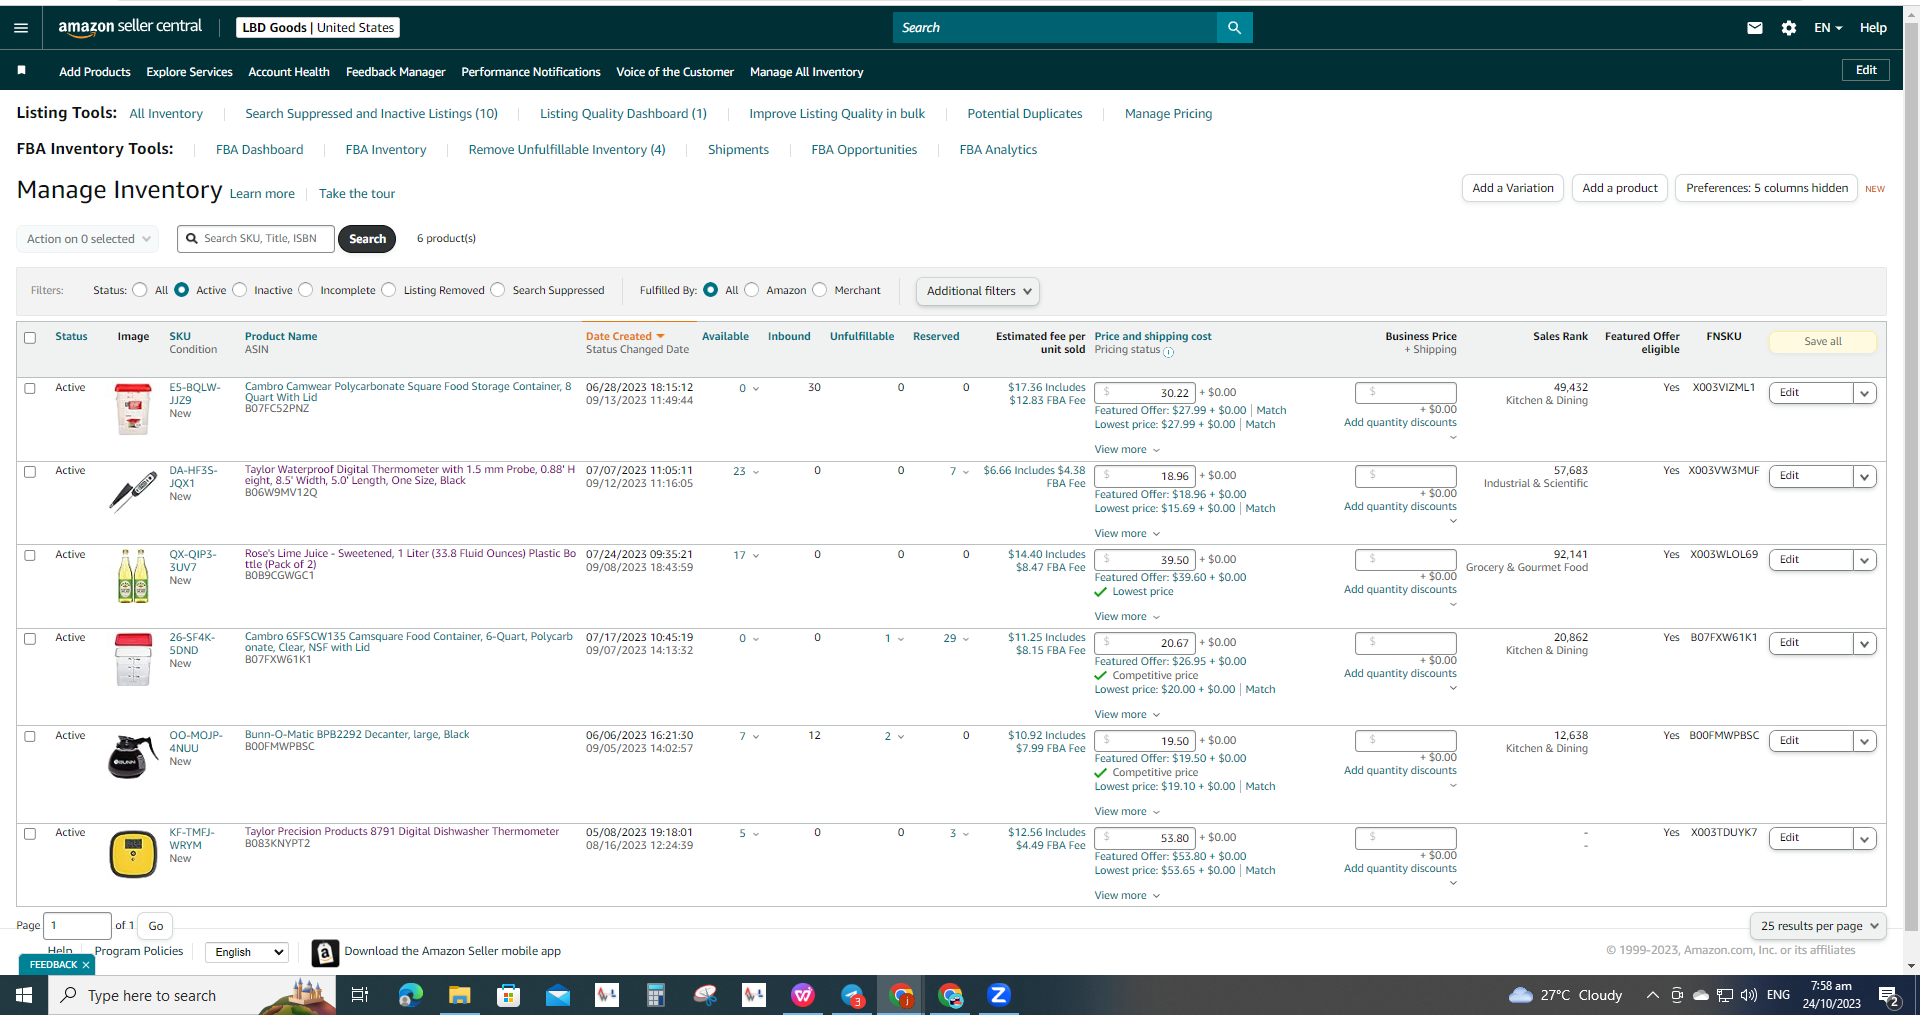Tick the select-all checkbox in table header
This screenshot has height=1015, width=1920.
pyautogui.click(x=30, y=338)
